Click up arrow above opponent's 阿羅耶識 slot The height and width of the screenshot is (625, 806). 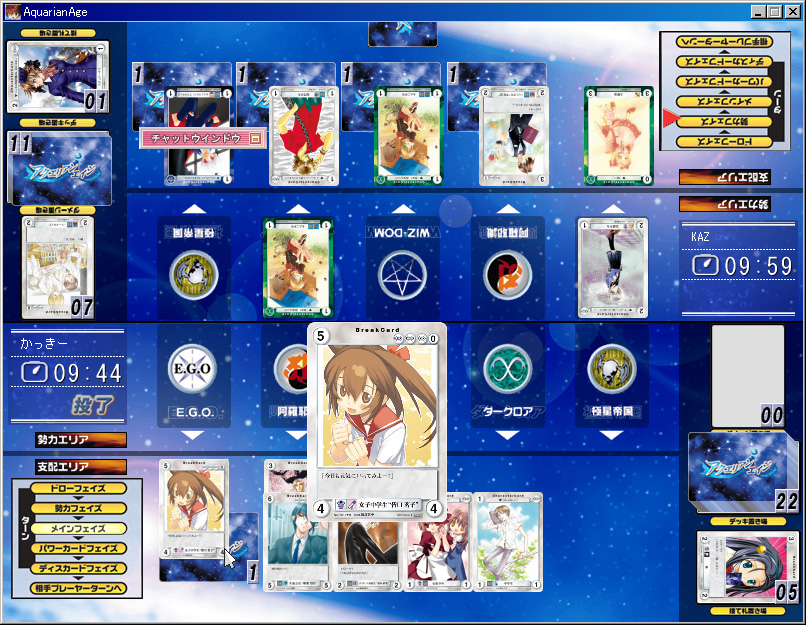508,209
